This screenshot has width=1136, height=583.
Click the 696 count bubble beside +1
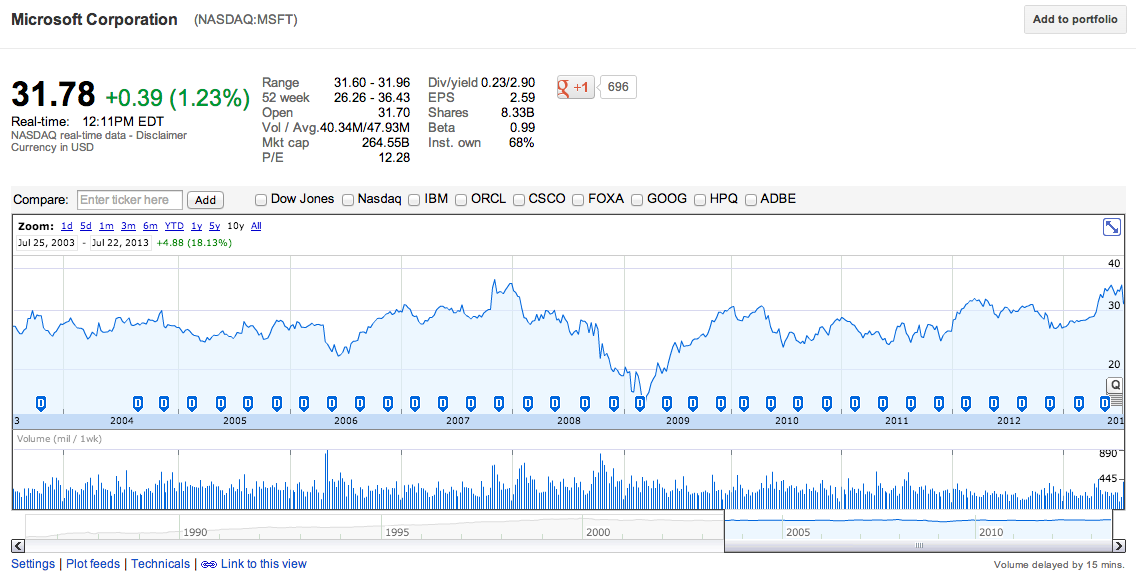pos(618,87)
